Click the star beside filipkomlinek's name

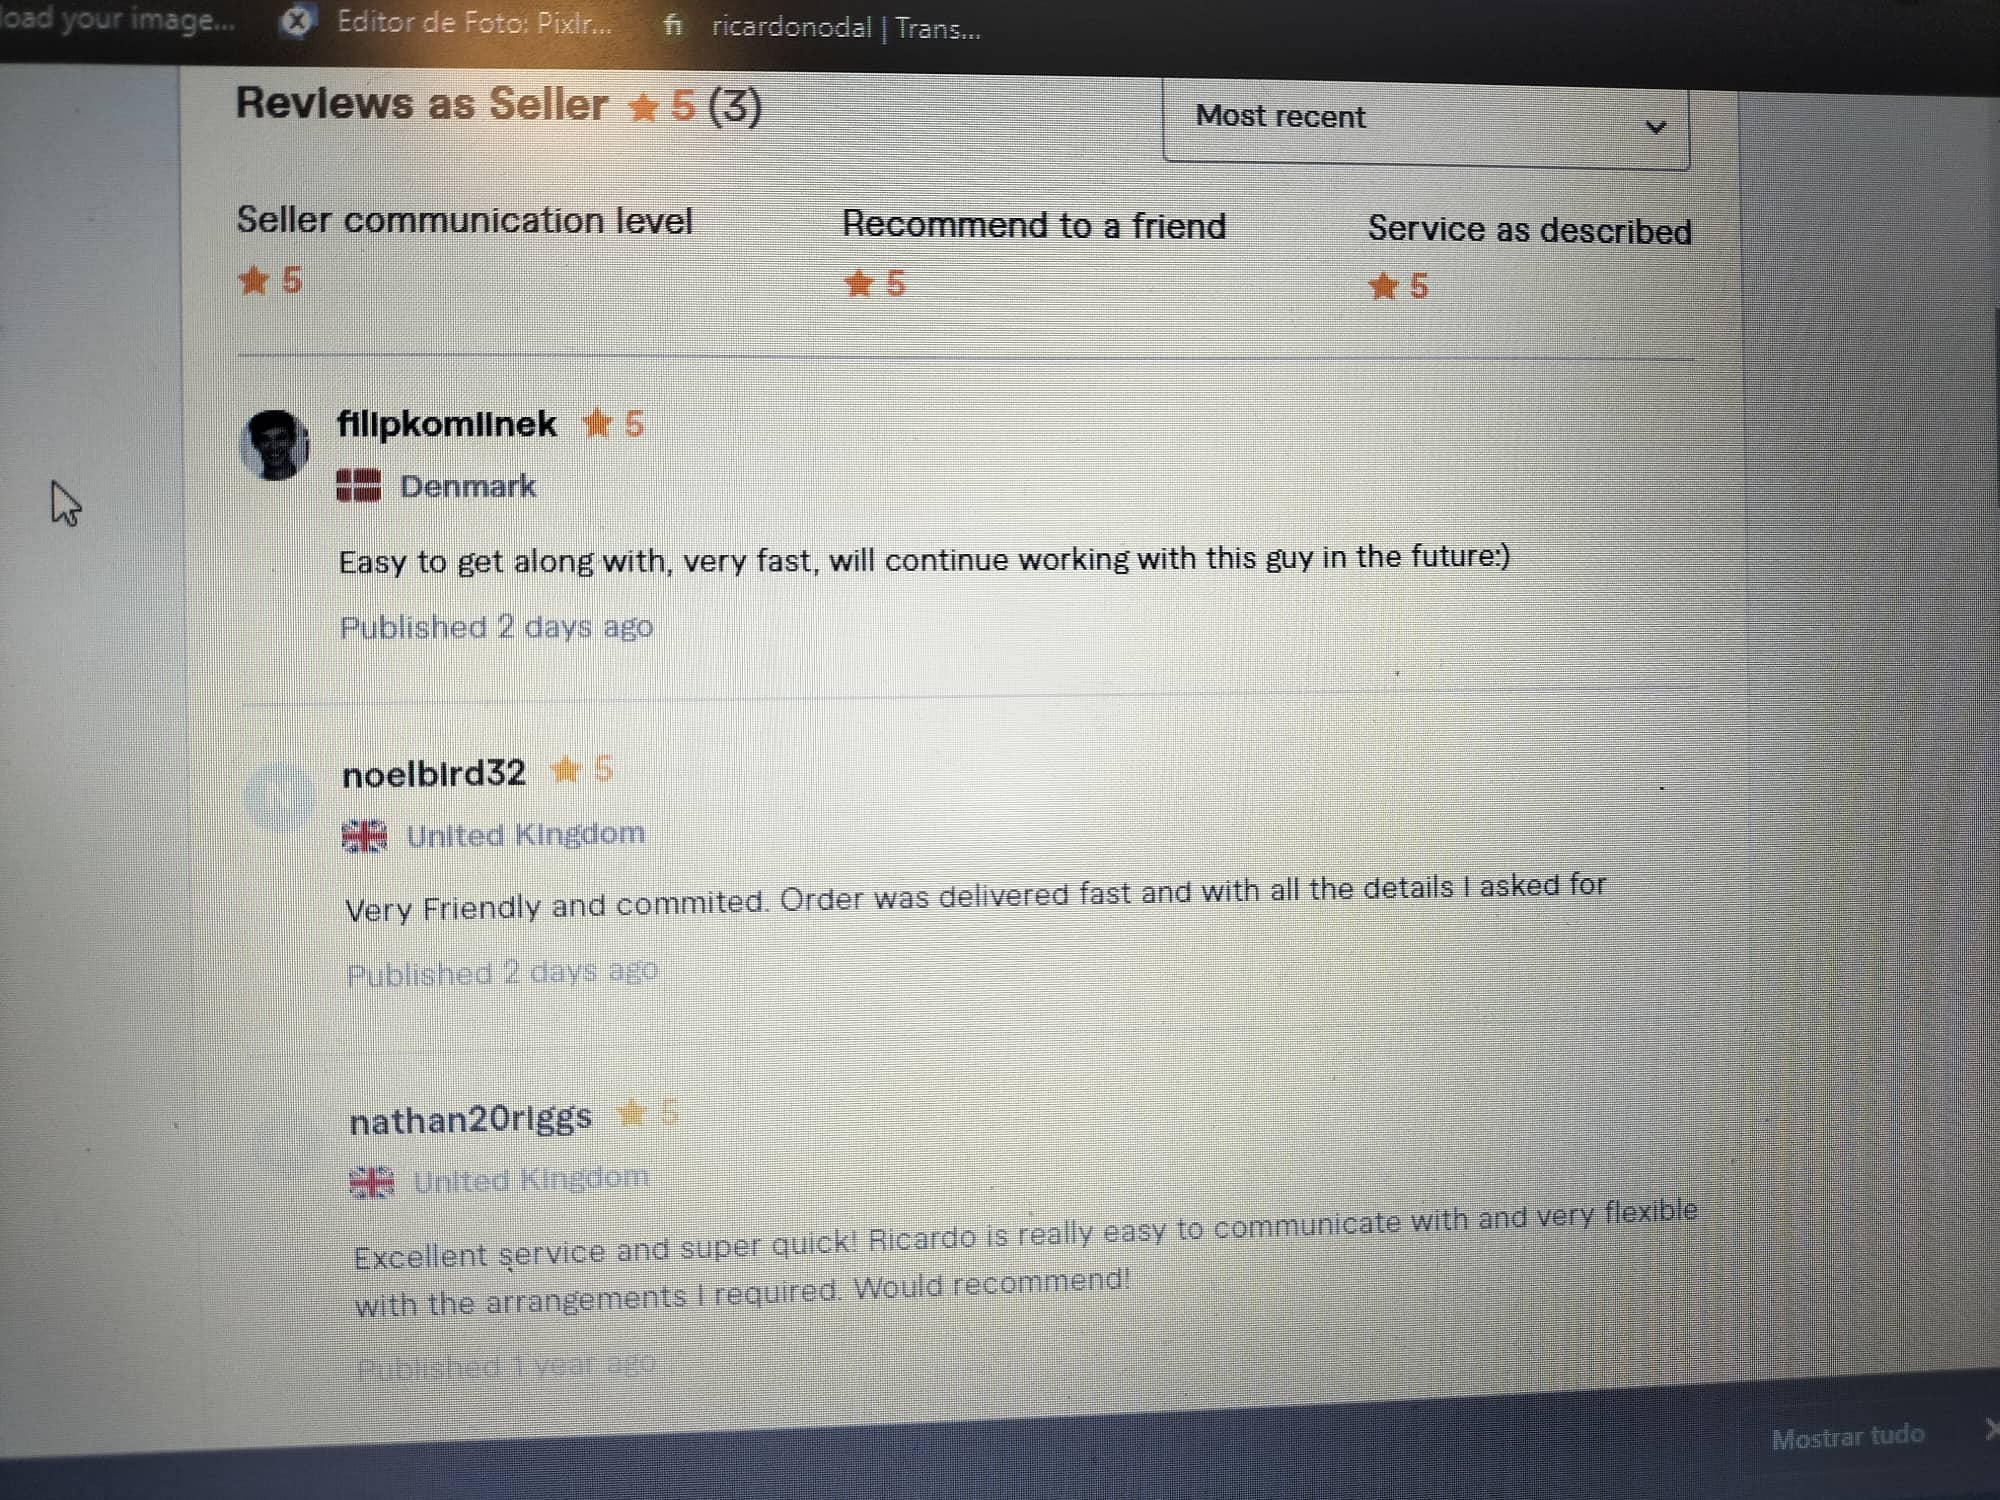(597, 424)
